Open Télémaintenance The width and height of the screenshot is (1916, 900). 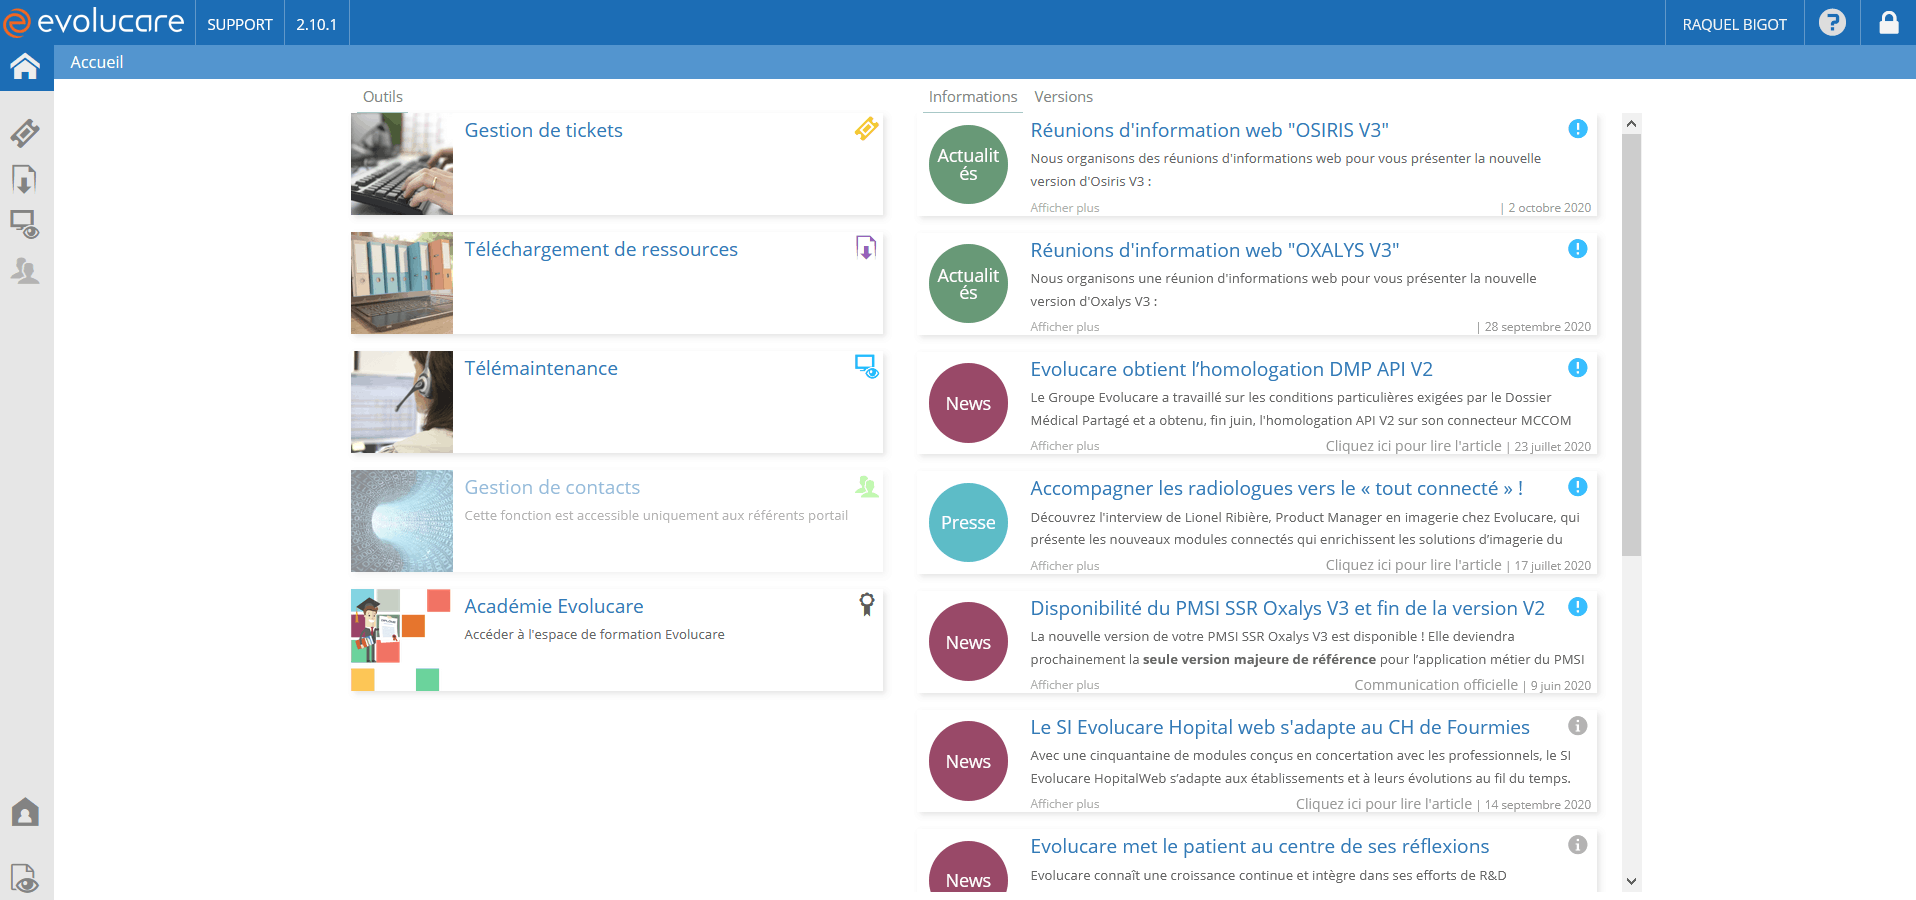point(541,368)
